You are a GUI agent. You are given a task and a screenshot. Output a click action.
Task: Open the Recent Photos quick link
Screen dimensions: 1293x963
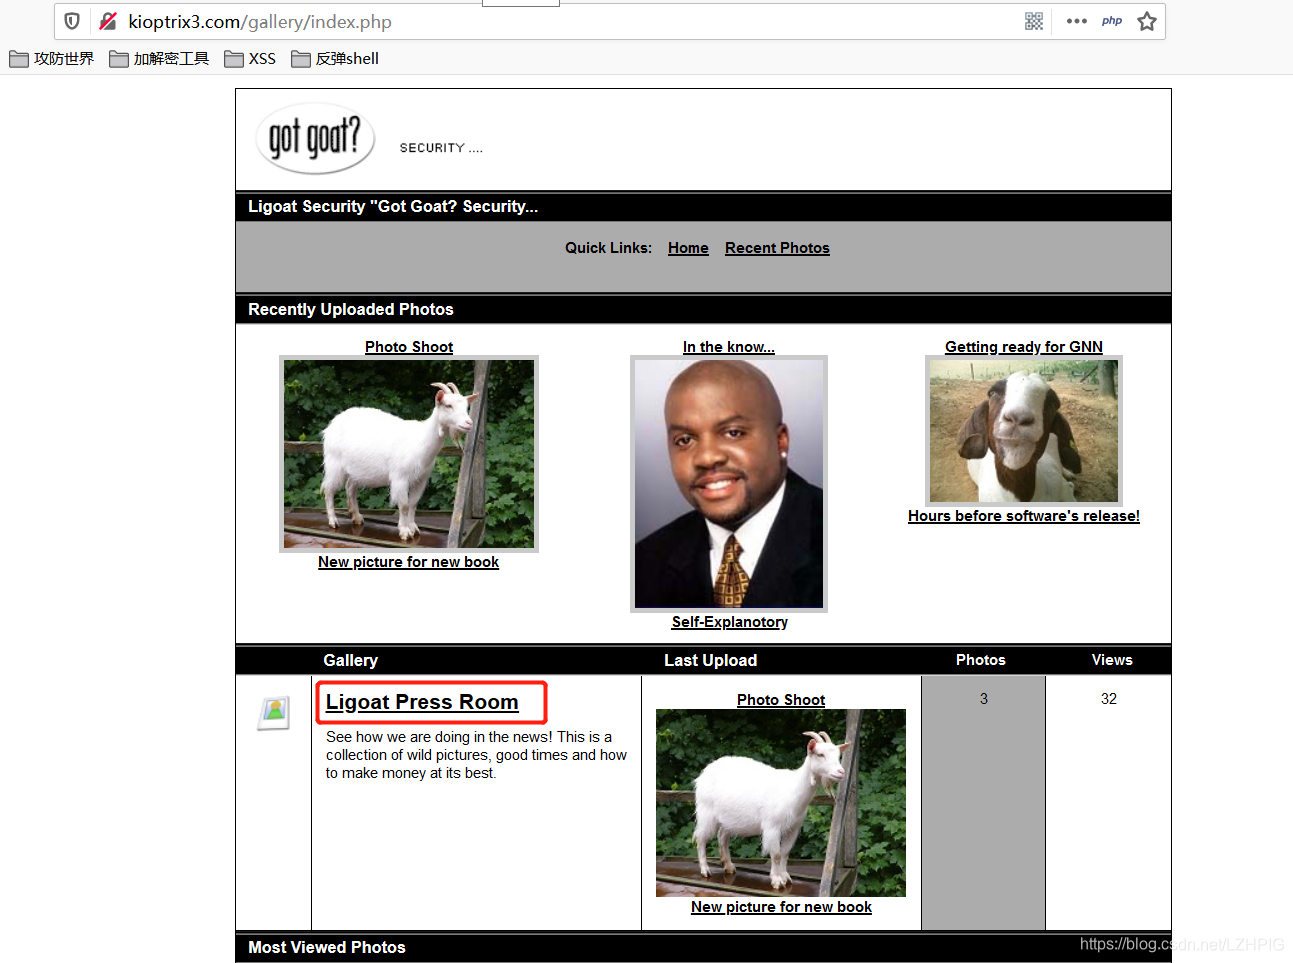(777, 248)
